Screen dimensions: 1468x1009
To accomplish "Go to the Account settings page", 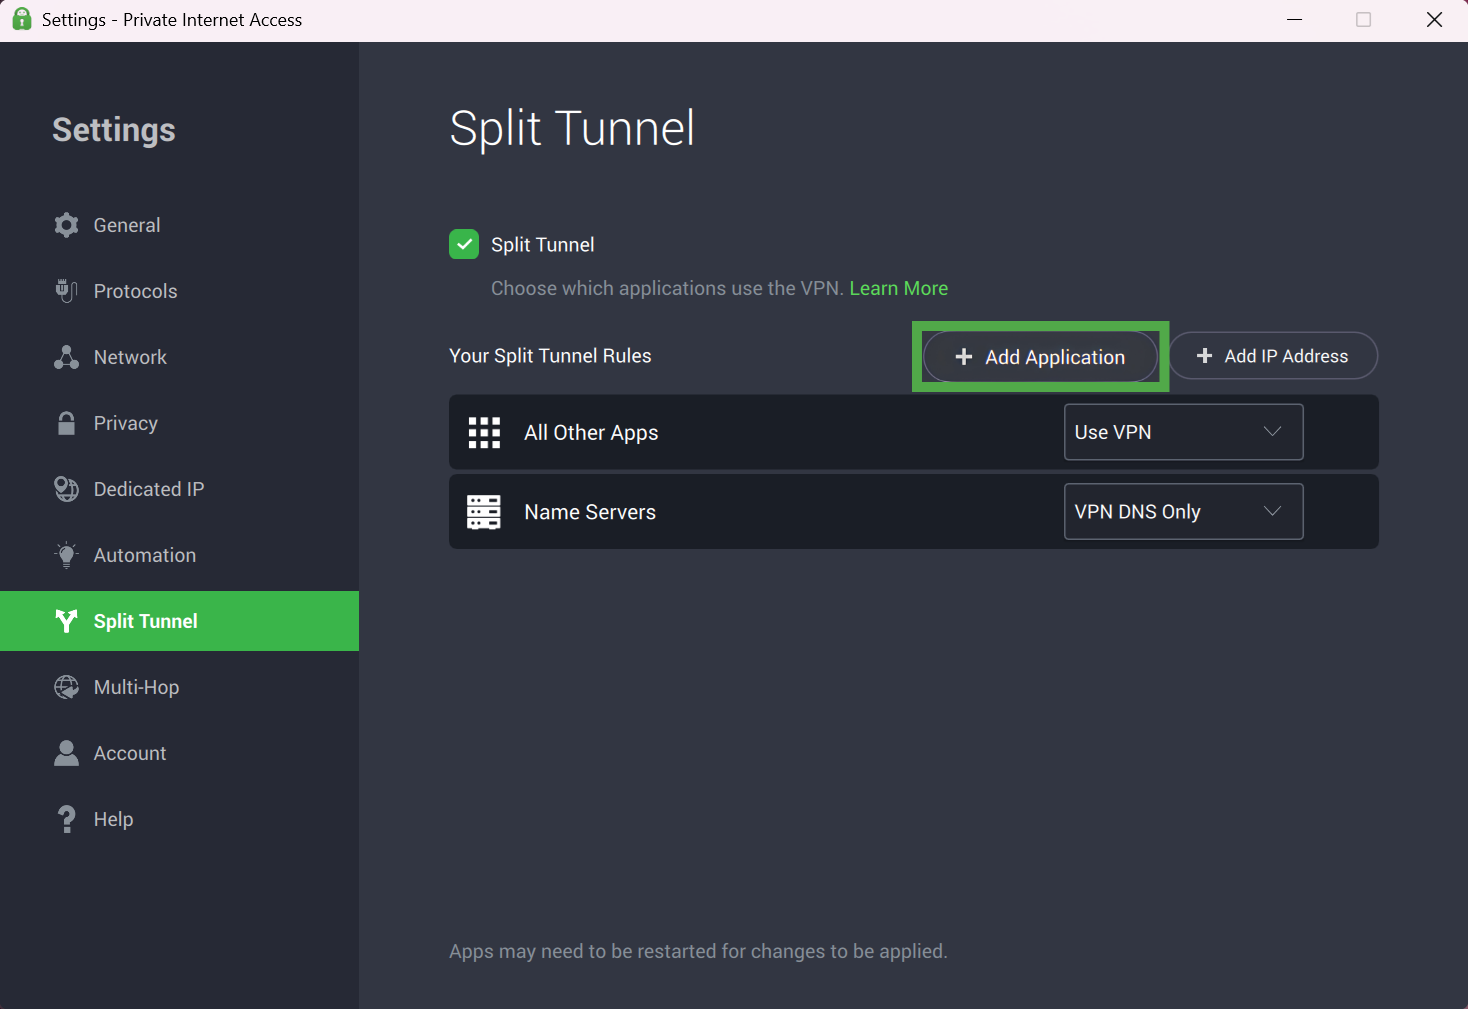I will (179, 753).
